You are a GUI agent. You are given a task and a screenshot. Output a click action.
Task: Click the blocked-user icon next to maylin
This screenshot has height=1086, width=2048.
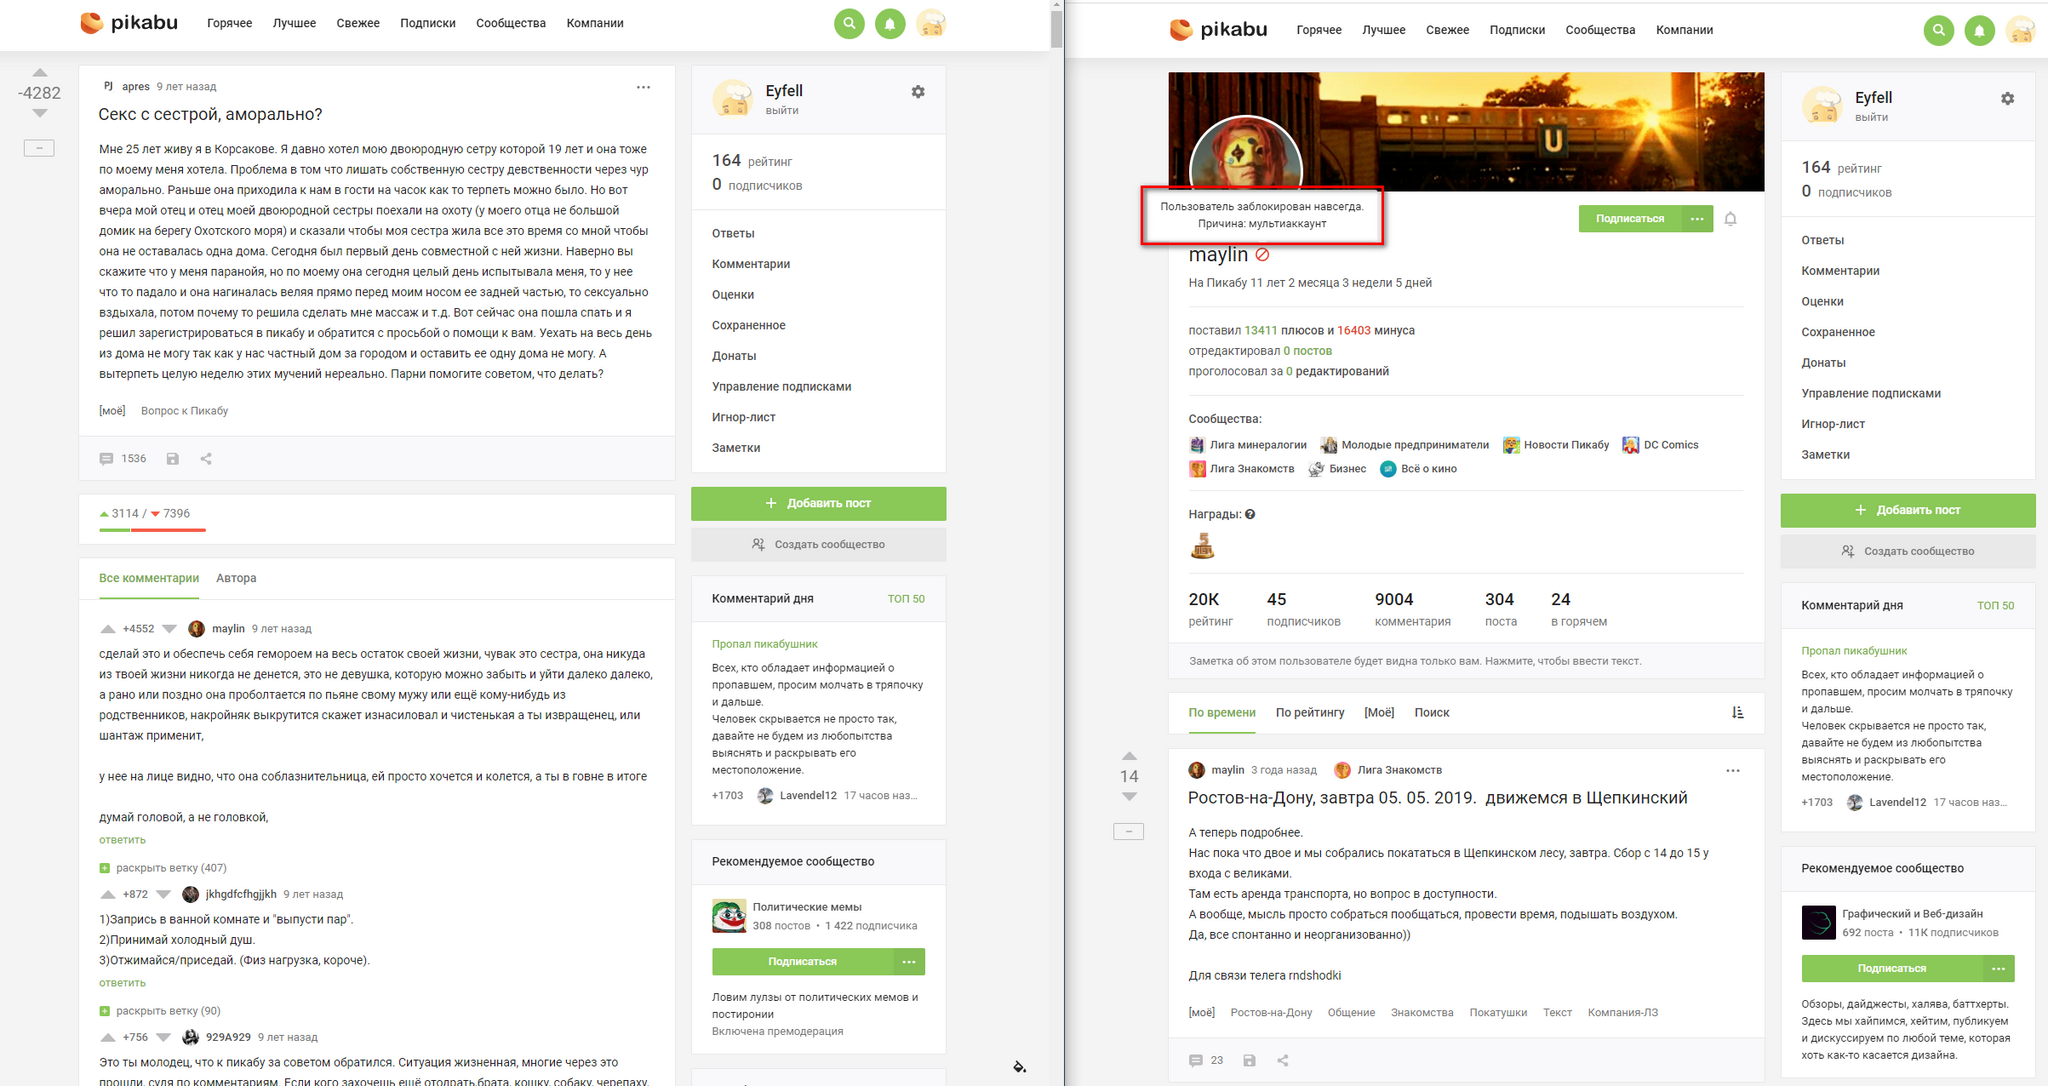coord(1262,255)
